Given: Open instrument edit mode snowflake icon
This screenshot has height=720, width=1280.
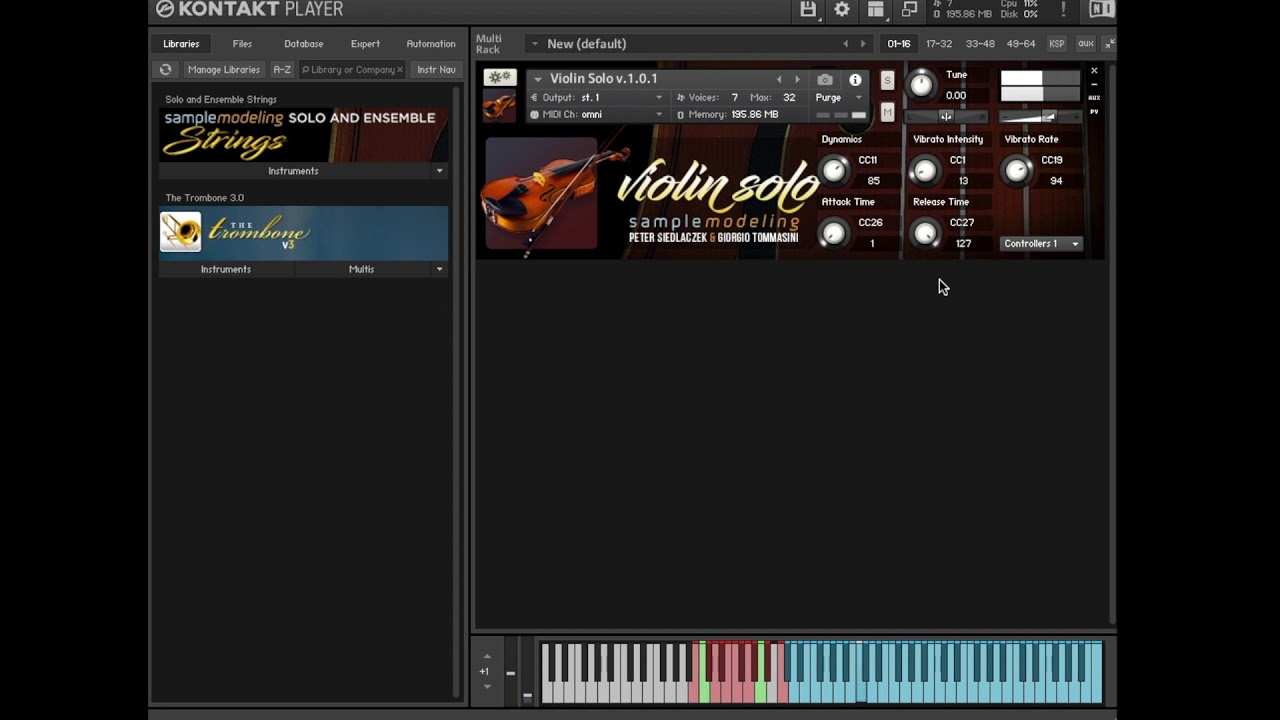Looking at the screenshot, I should pos(499,77).
